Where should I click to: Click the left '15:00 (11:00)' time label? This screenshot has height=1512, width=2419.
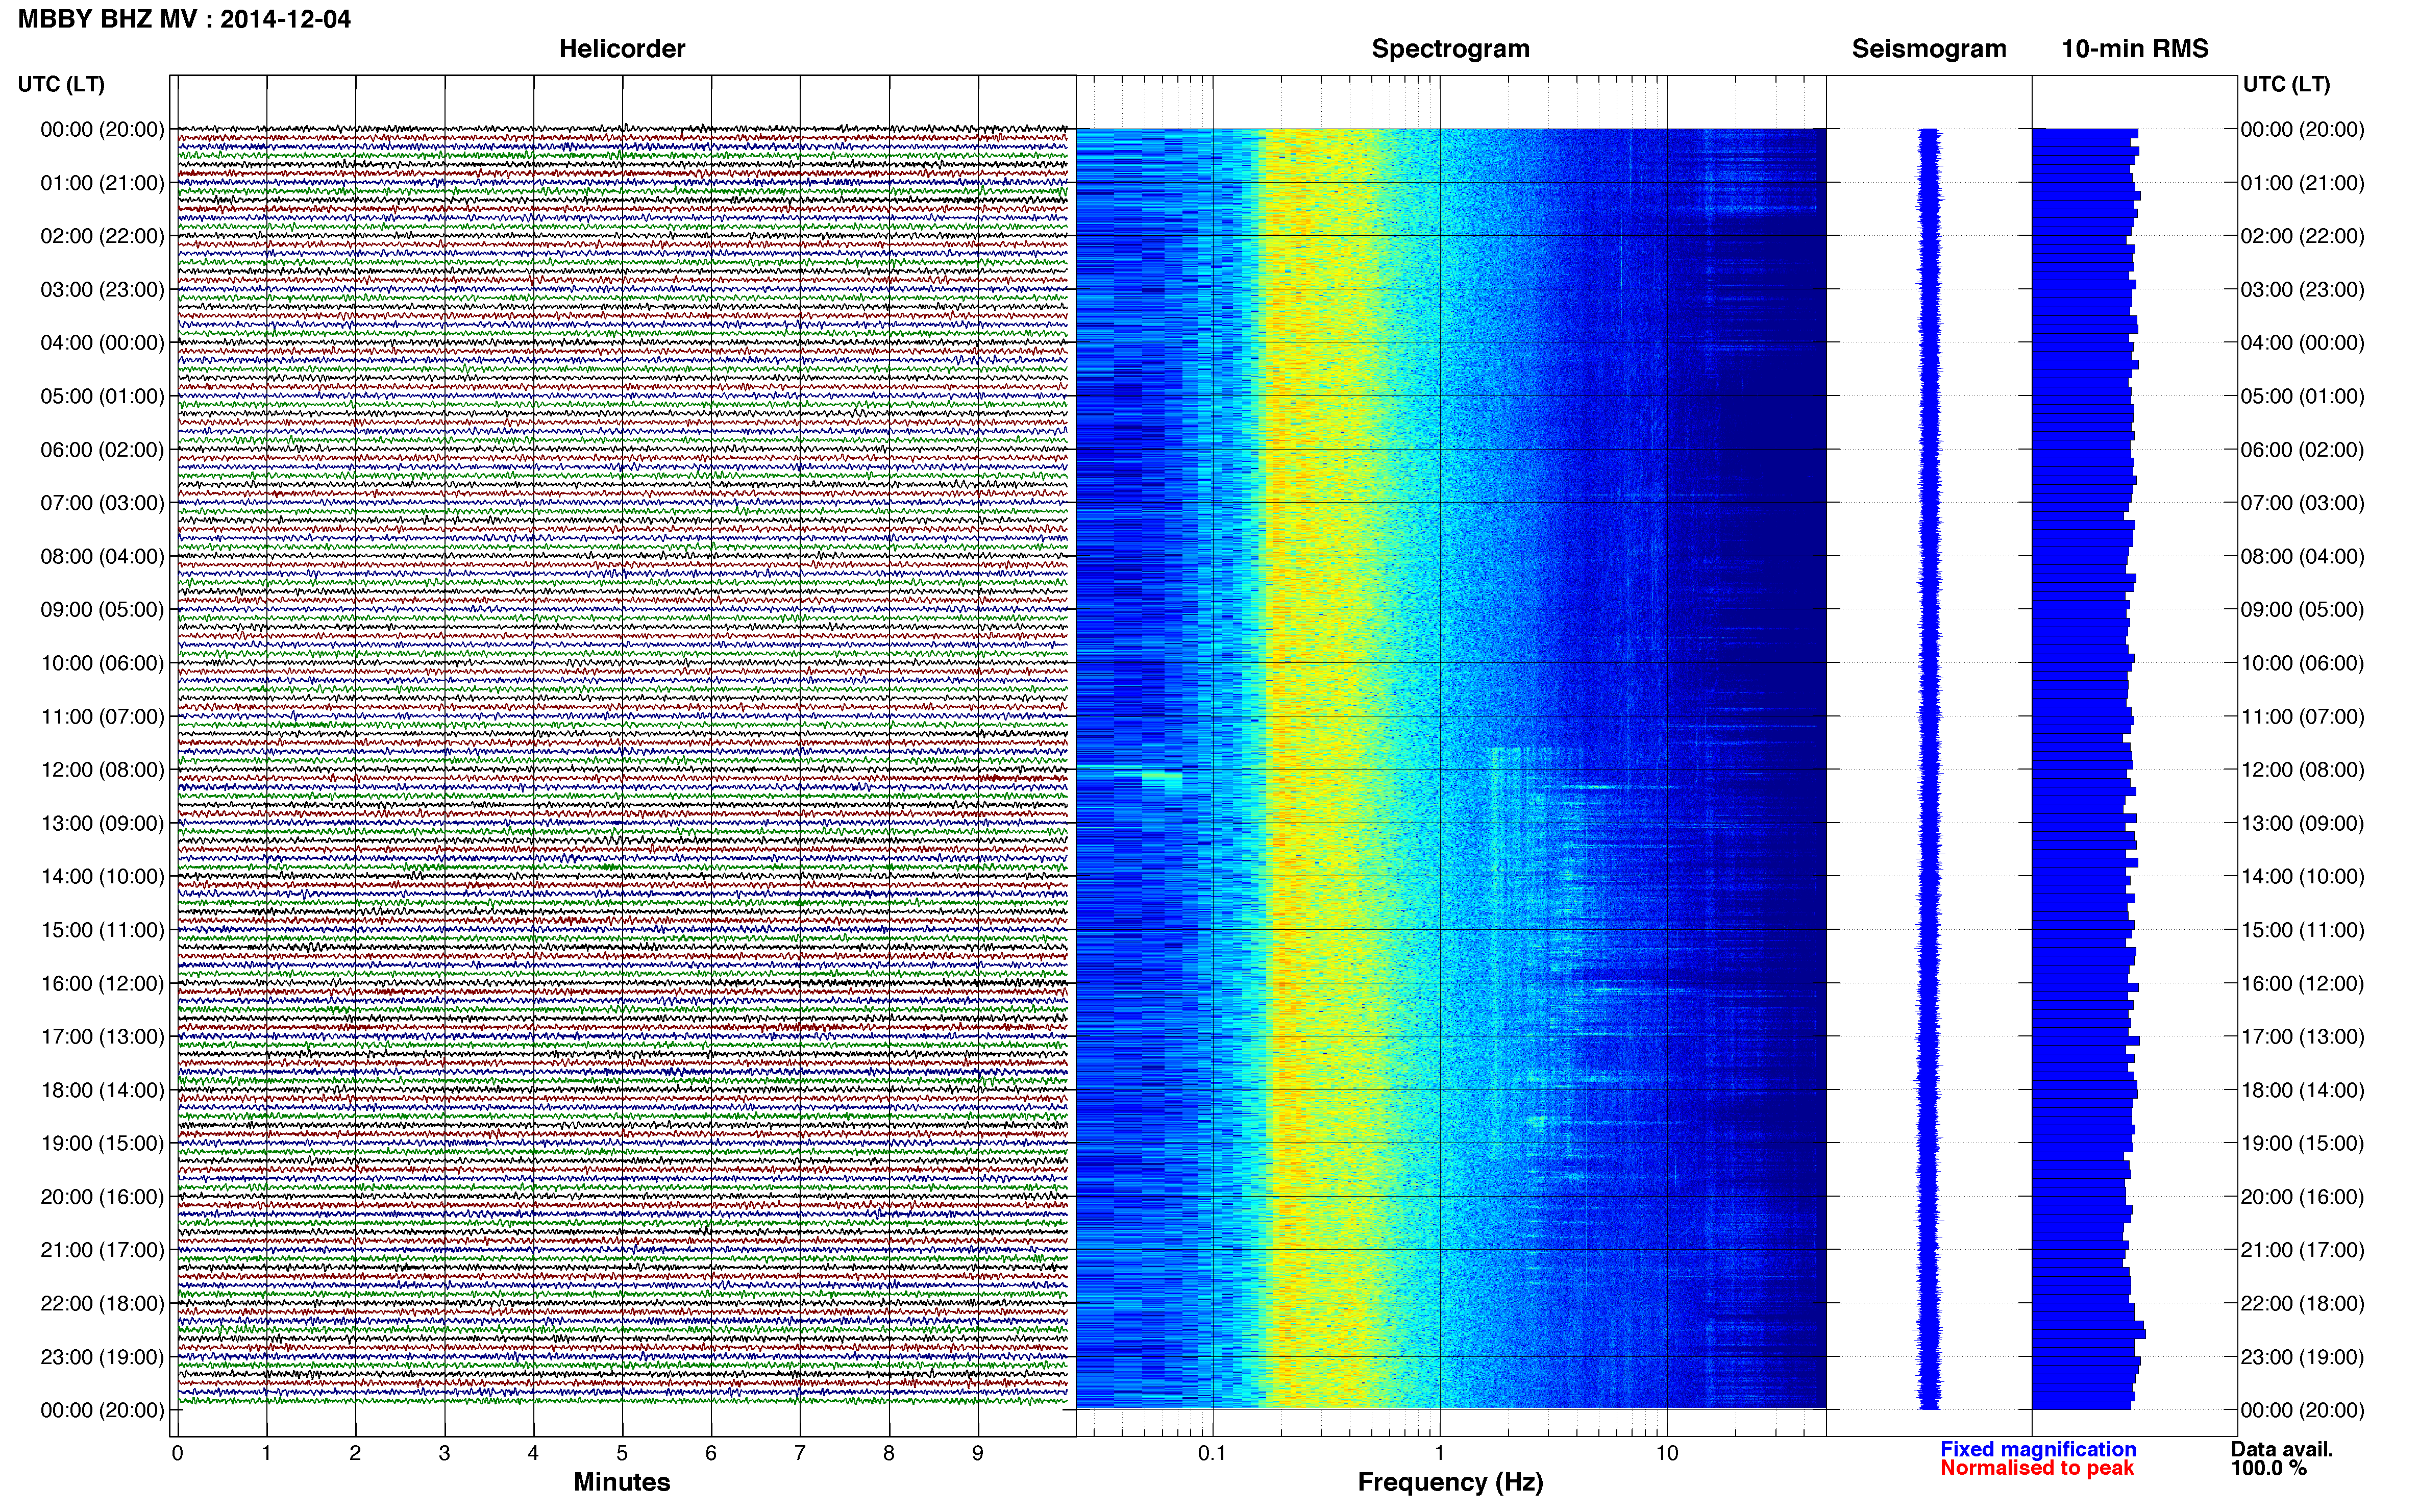pyautogui.click(x=102, y=929)
